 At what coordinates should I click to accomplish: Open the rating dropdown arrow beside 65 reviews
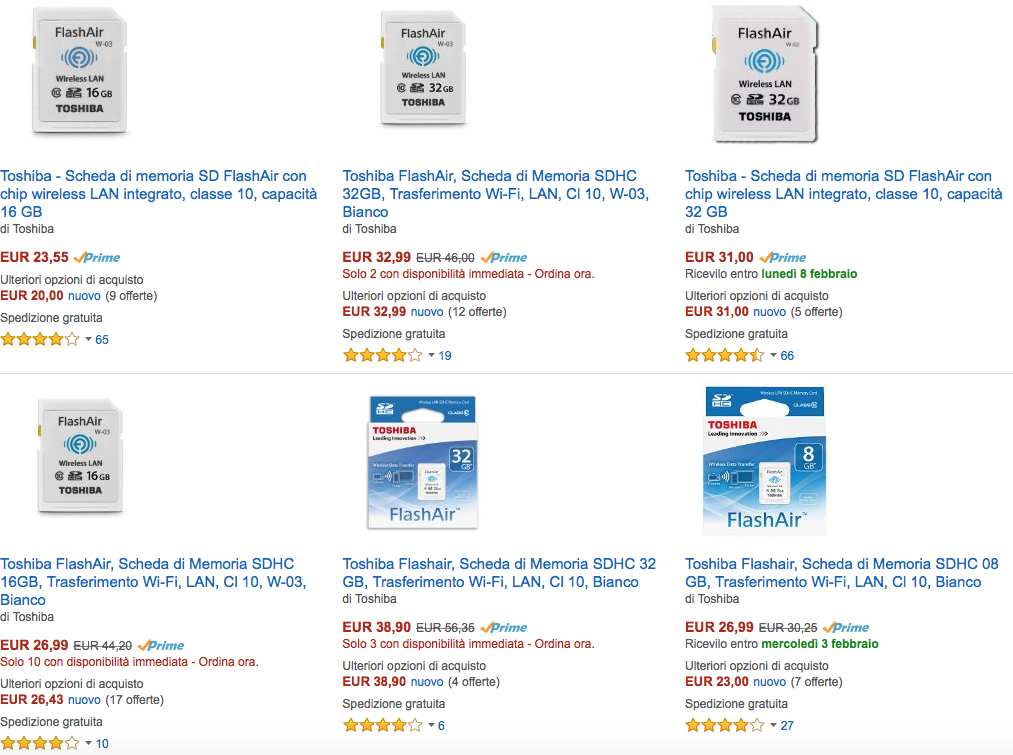(x=88, y=340)
